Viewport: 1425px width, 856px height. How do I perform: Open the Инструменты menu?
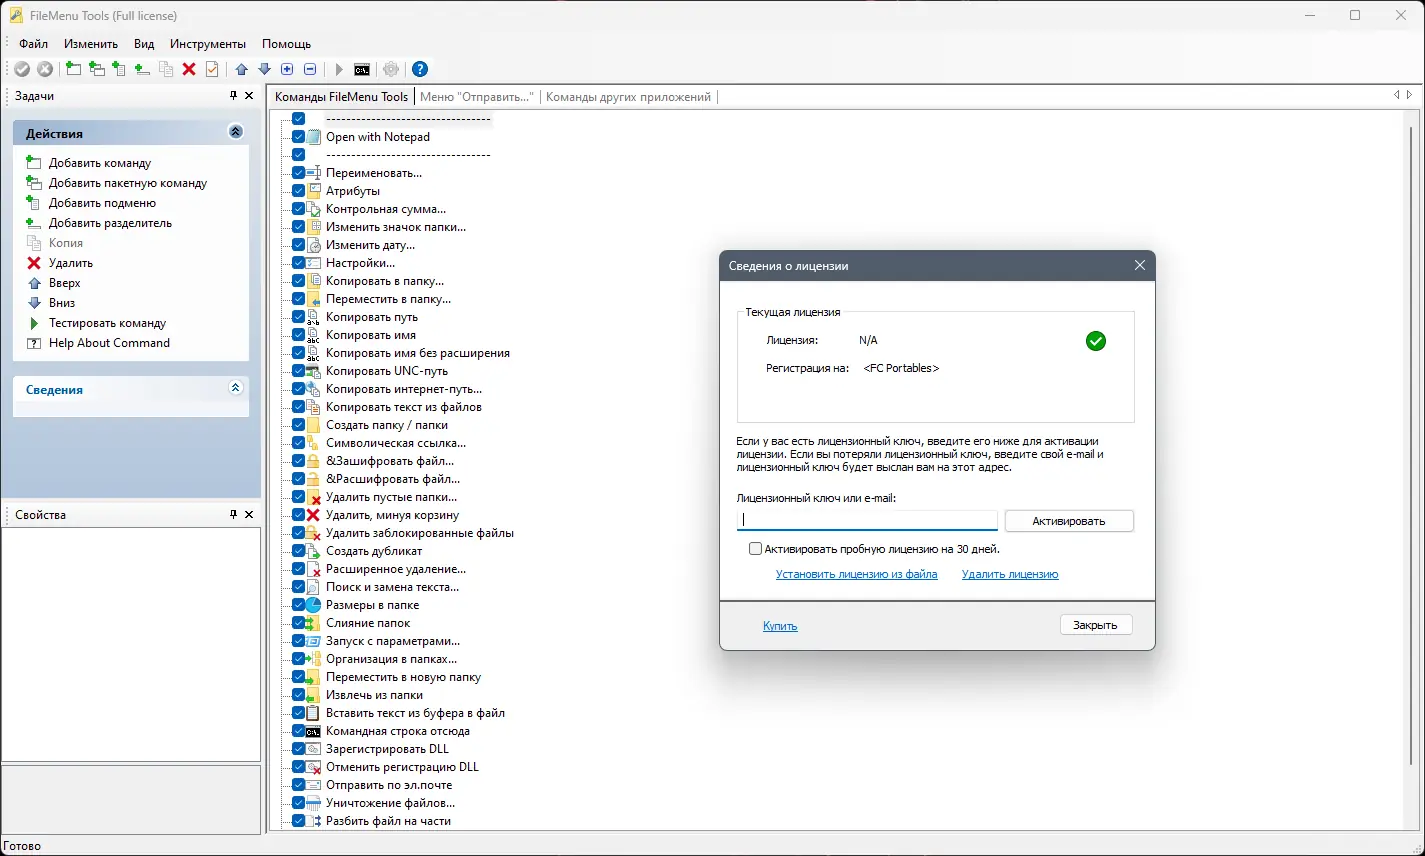click(207, 43)
